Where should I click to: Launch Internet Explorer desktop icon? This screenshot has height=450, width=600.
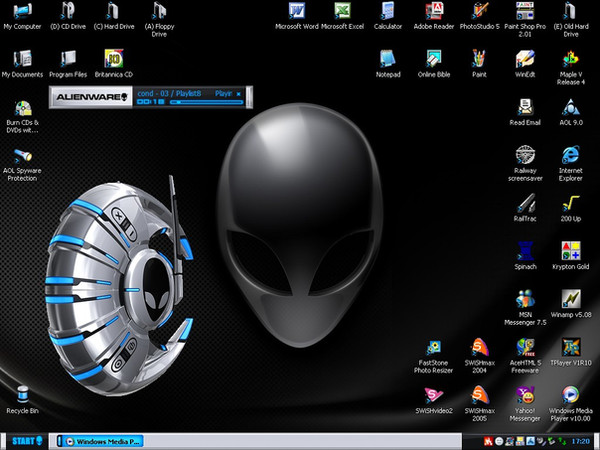(x=571, y=154)
